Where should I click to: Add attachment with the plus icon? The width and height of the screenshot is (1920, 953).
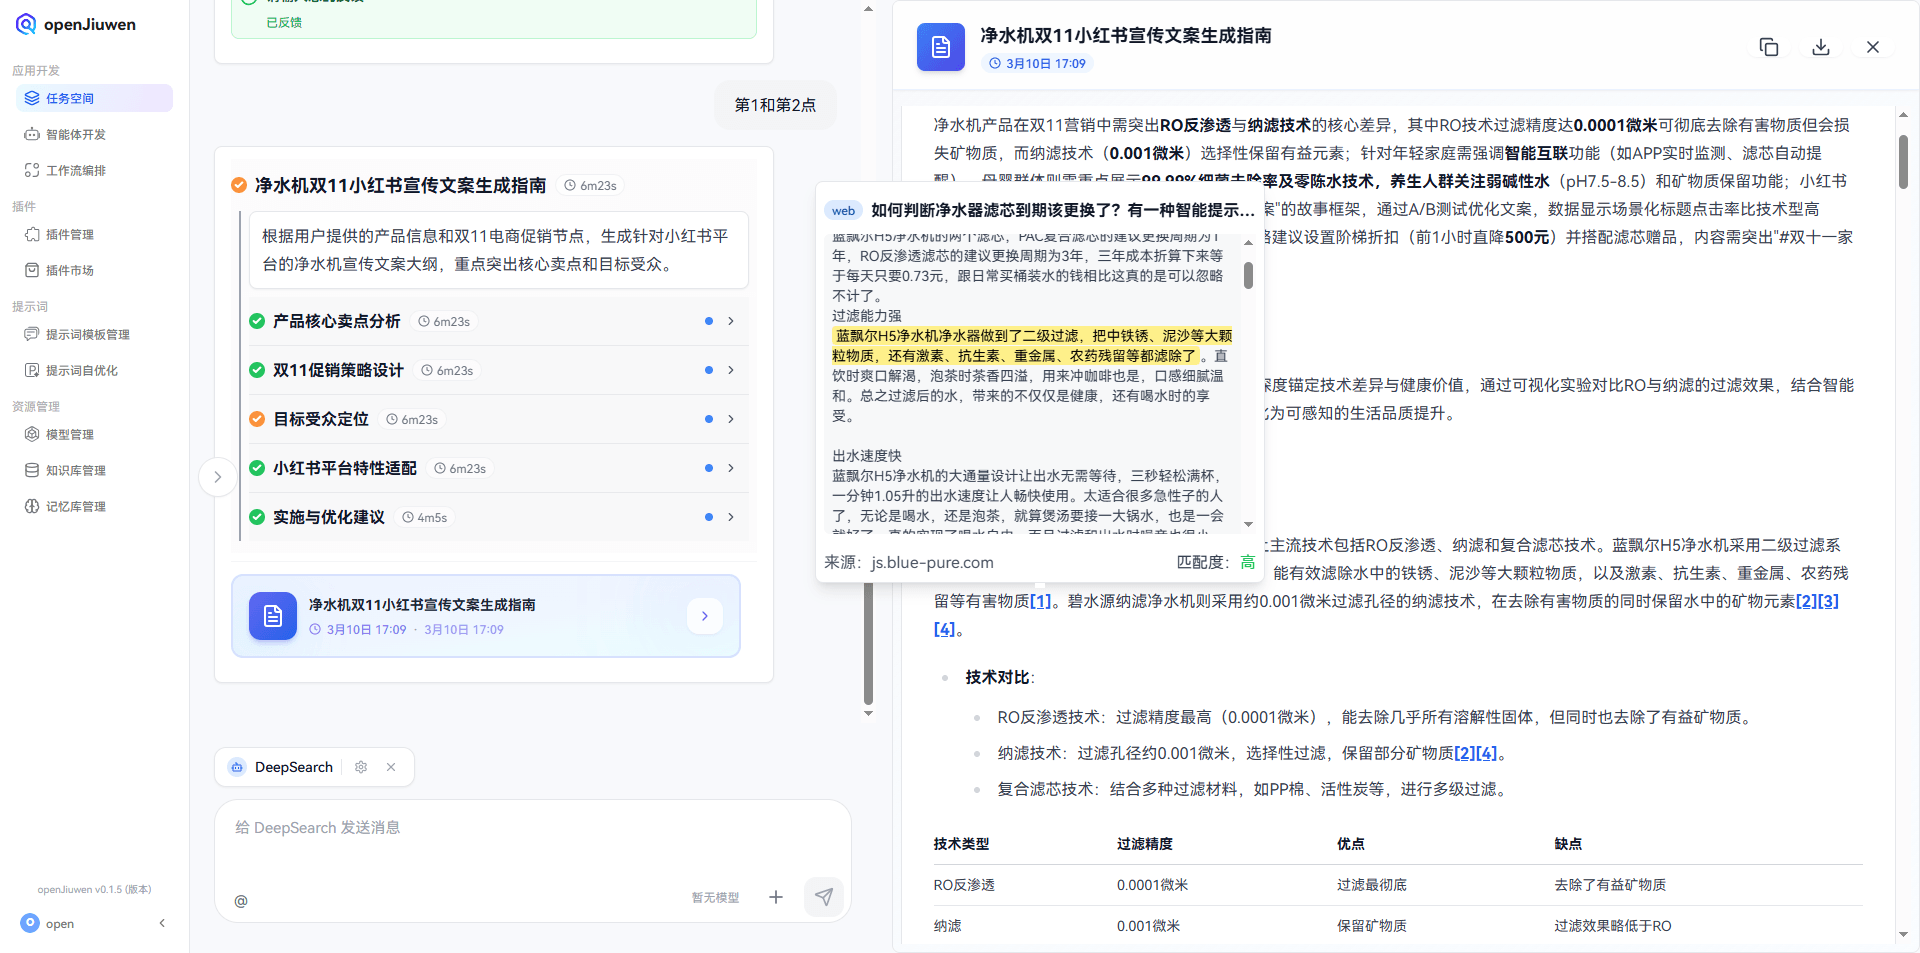[776, 897]
